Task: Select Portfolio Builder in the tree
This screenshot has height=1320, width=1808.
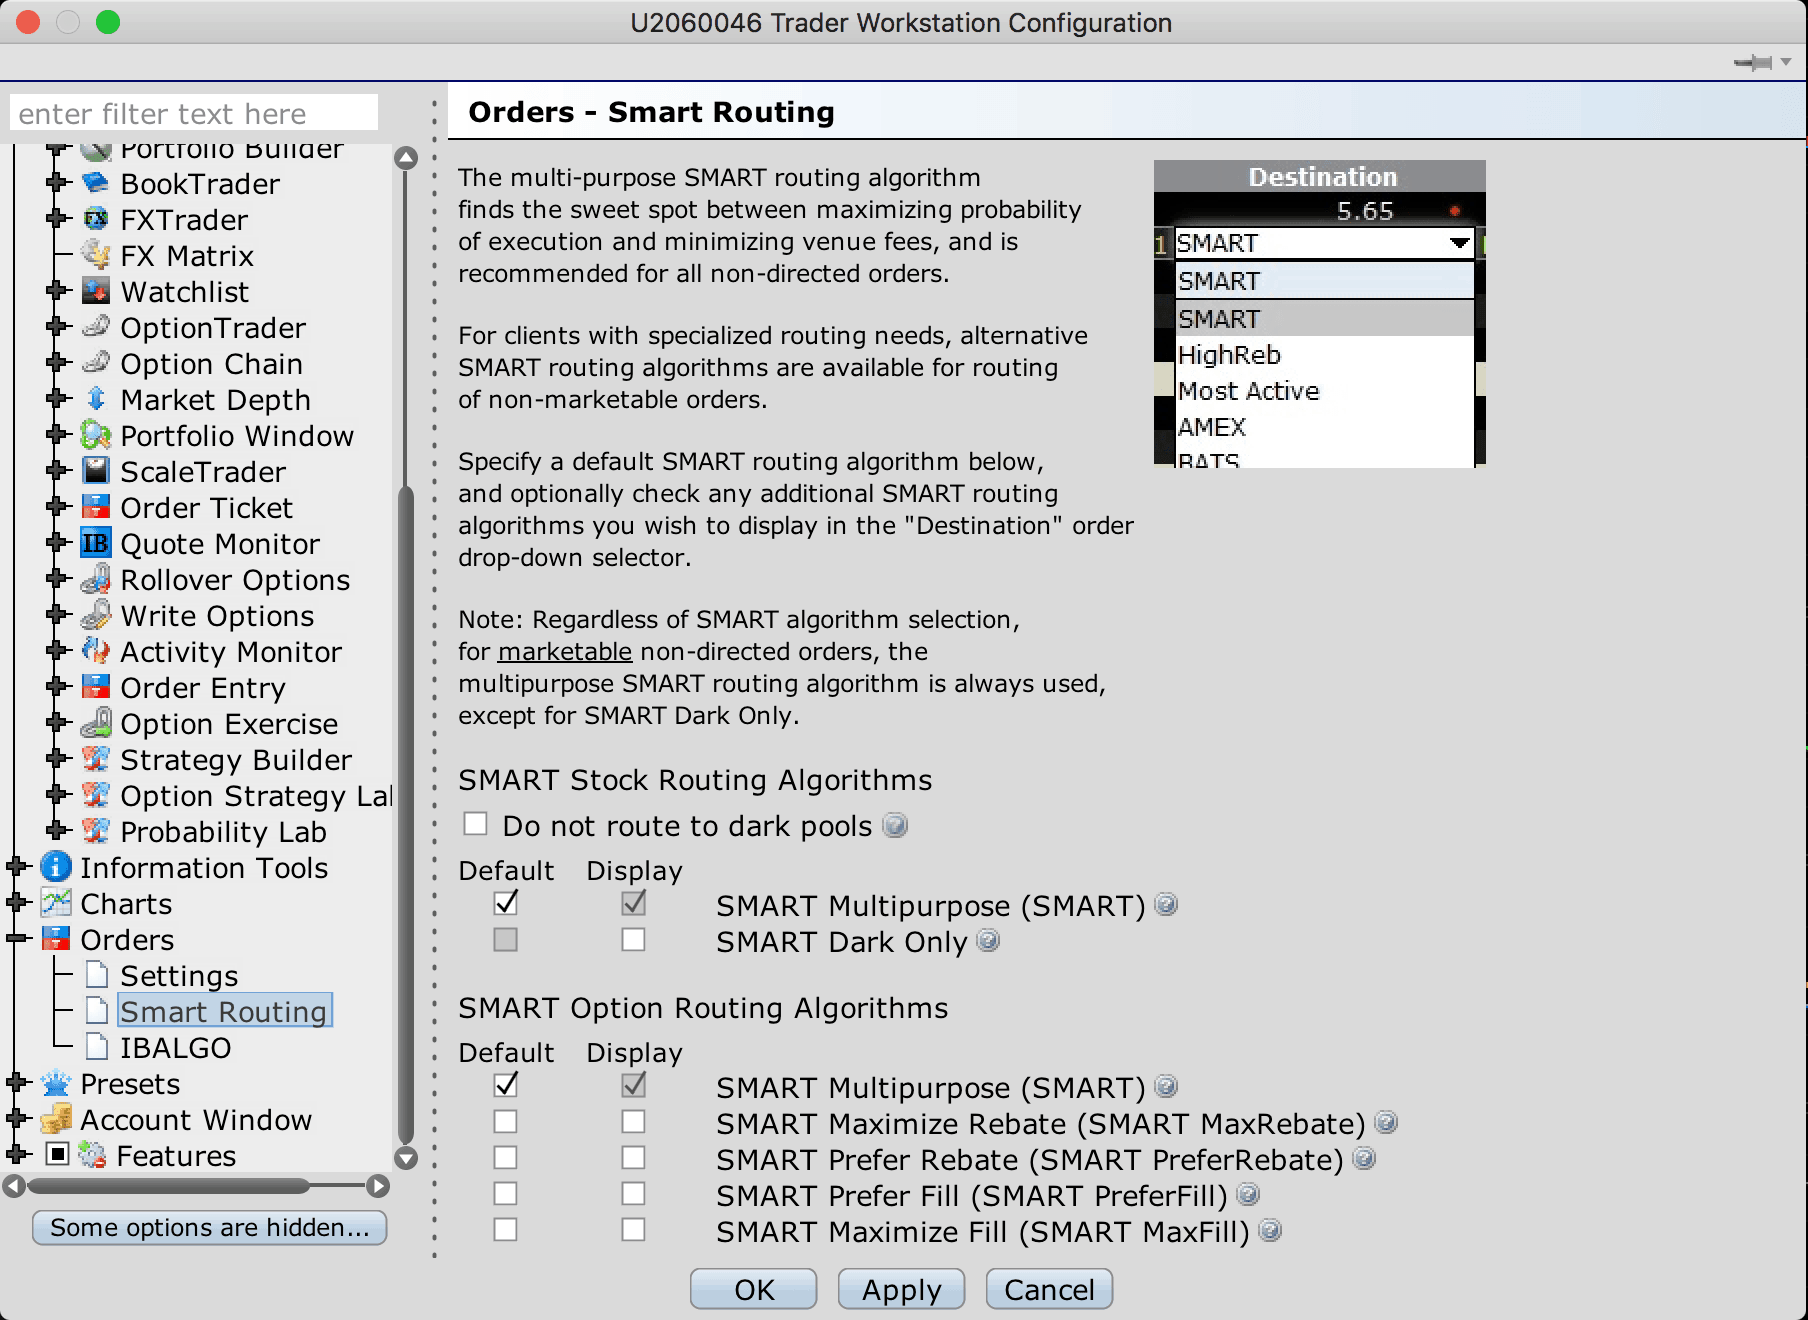Action: tap(232, 150)
